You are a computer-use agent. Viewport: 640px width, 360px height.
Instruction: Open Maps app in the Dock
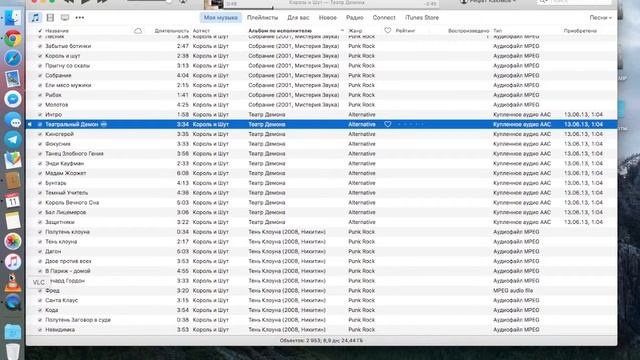[13, 160]
